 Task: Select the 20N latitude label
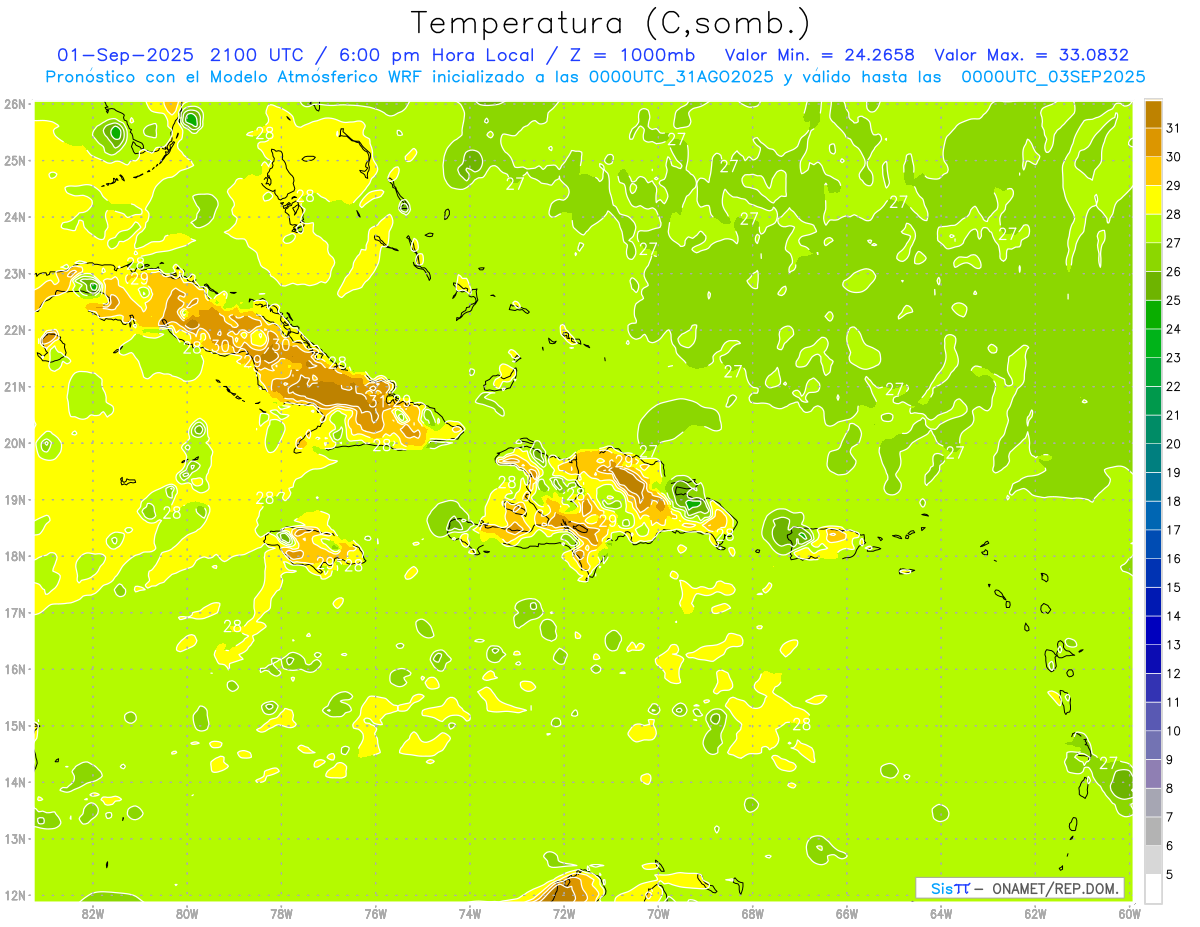[14, 443]
